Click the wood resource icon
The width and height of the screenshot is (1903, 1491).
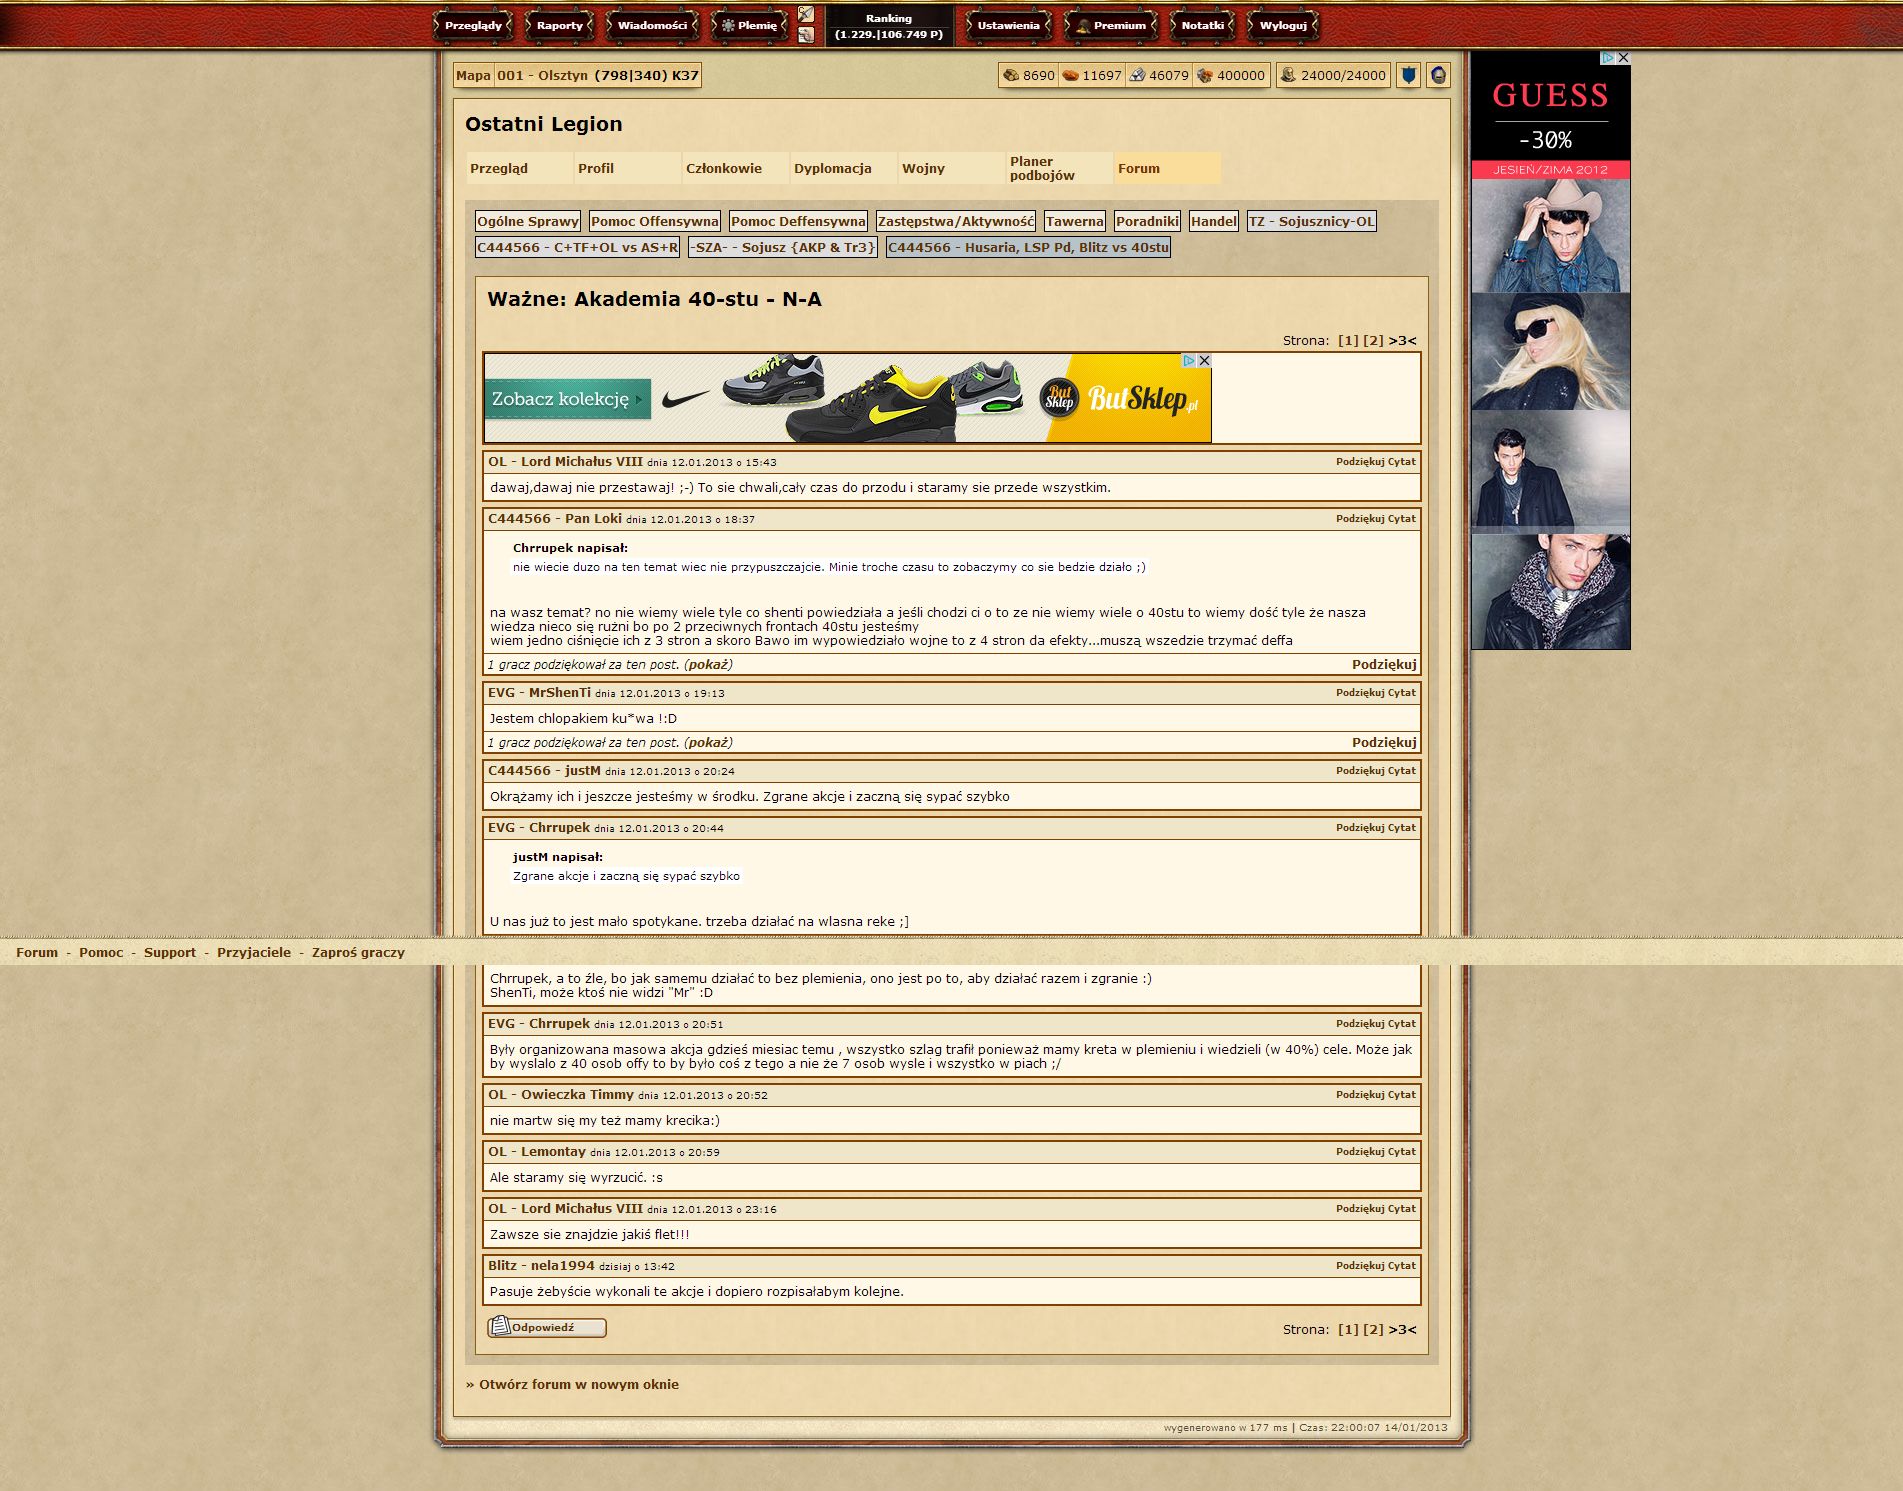coord(1010,75)
